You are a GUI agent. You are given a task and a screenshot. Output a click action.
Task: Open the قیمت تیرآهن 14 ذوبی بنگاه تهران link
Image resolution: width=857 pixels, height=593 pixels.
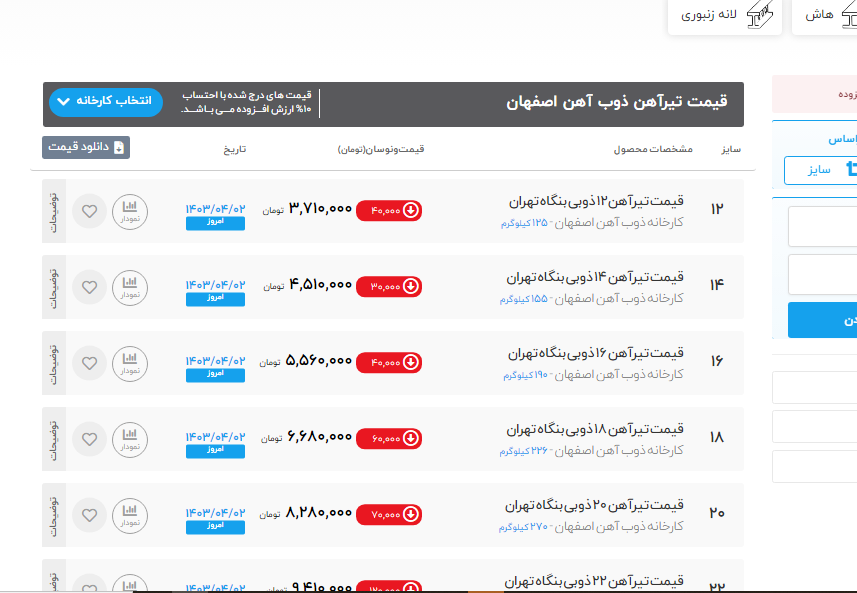[x=597, y=277]
